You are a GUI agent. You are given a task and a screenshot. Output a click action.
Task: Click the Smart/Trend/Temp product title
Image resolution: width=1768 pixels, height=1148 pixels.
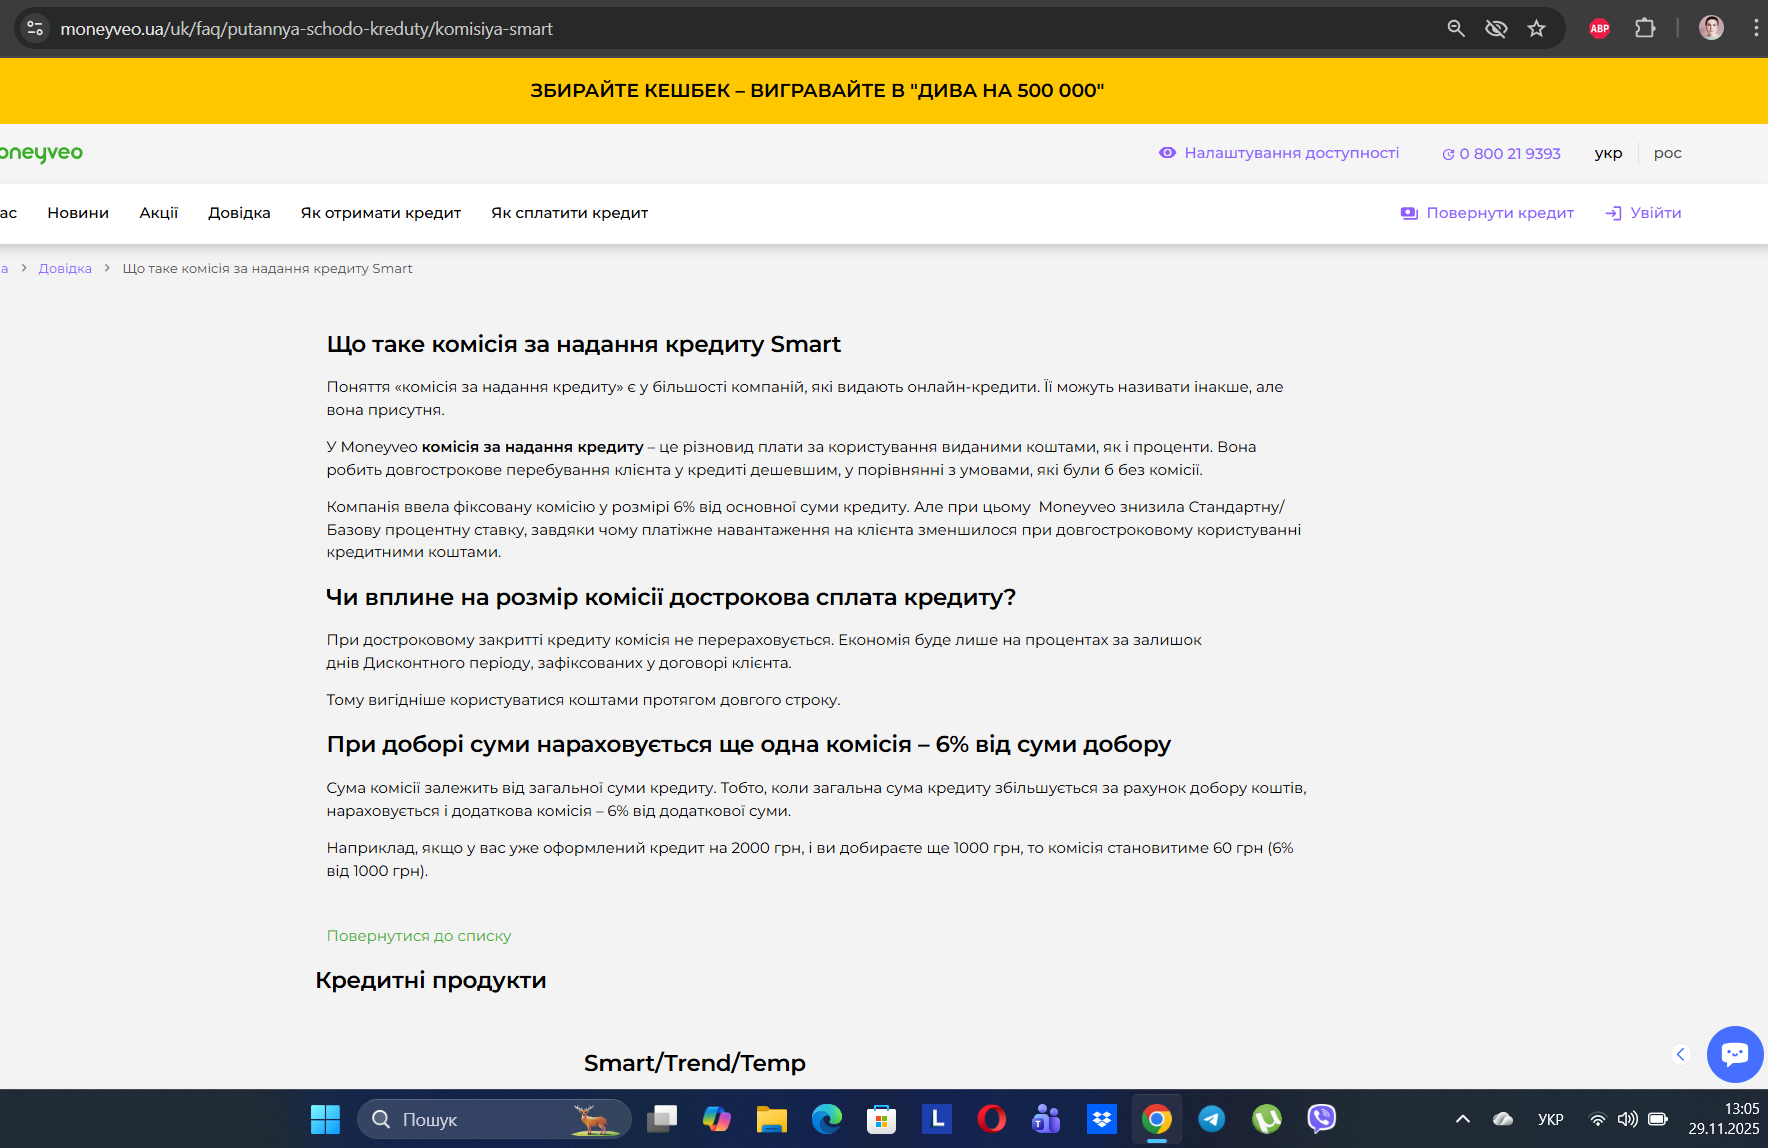[x=695, y=1063]
